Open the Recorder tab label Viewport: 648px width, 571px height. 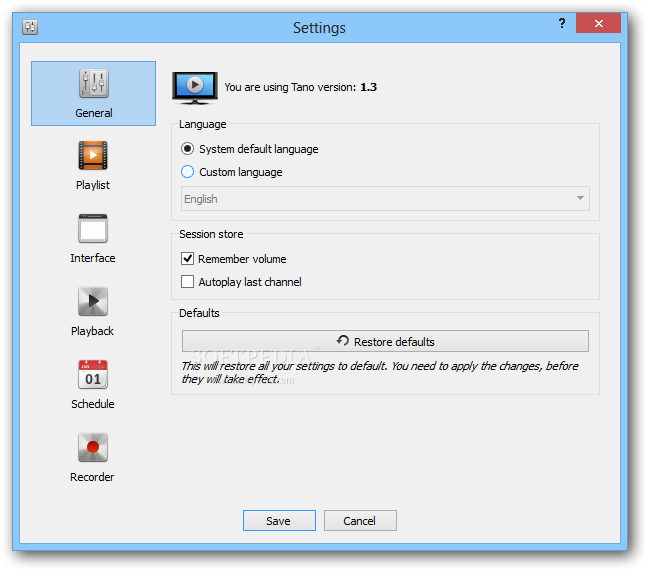(x=92, y=477)
